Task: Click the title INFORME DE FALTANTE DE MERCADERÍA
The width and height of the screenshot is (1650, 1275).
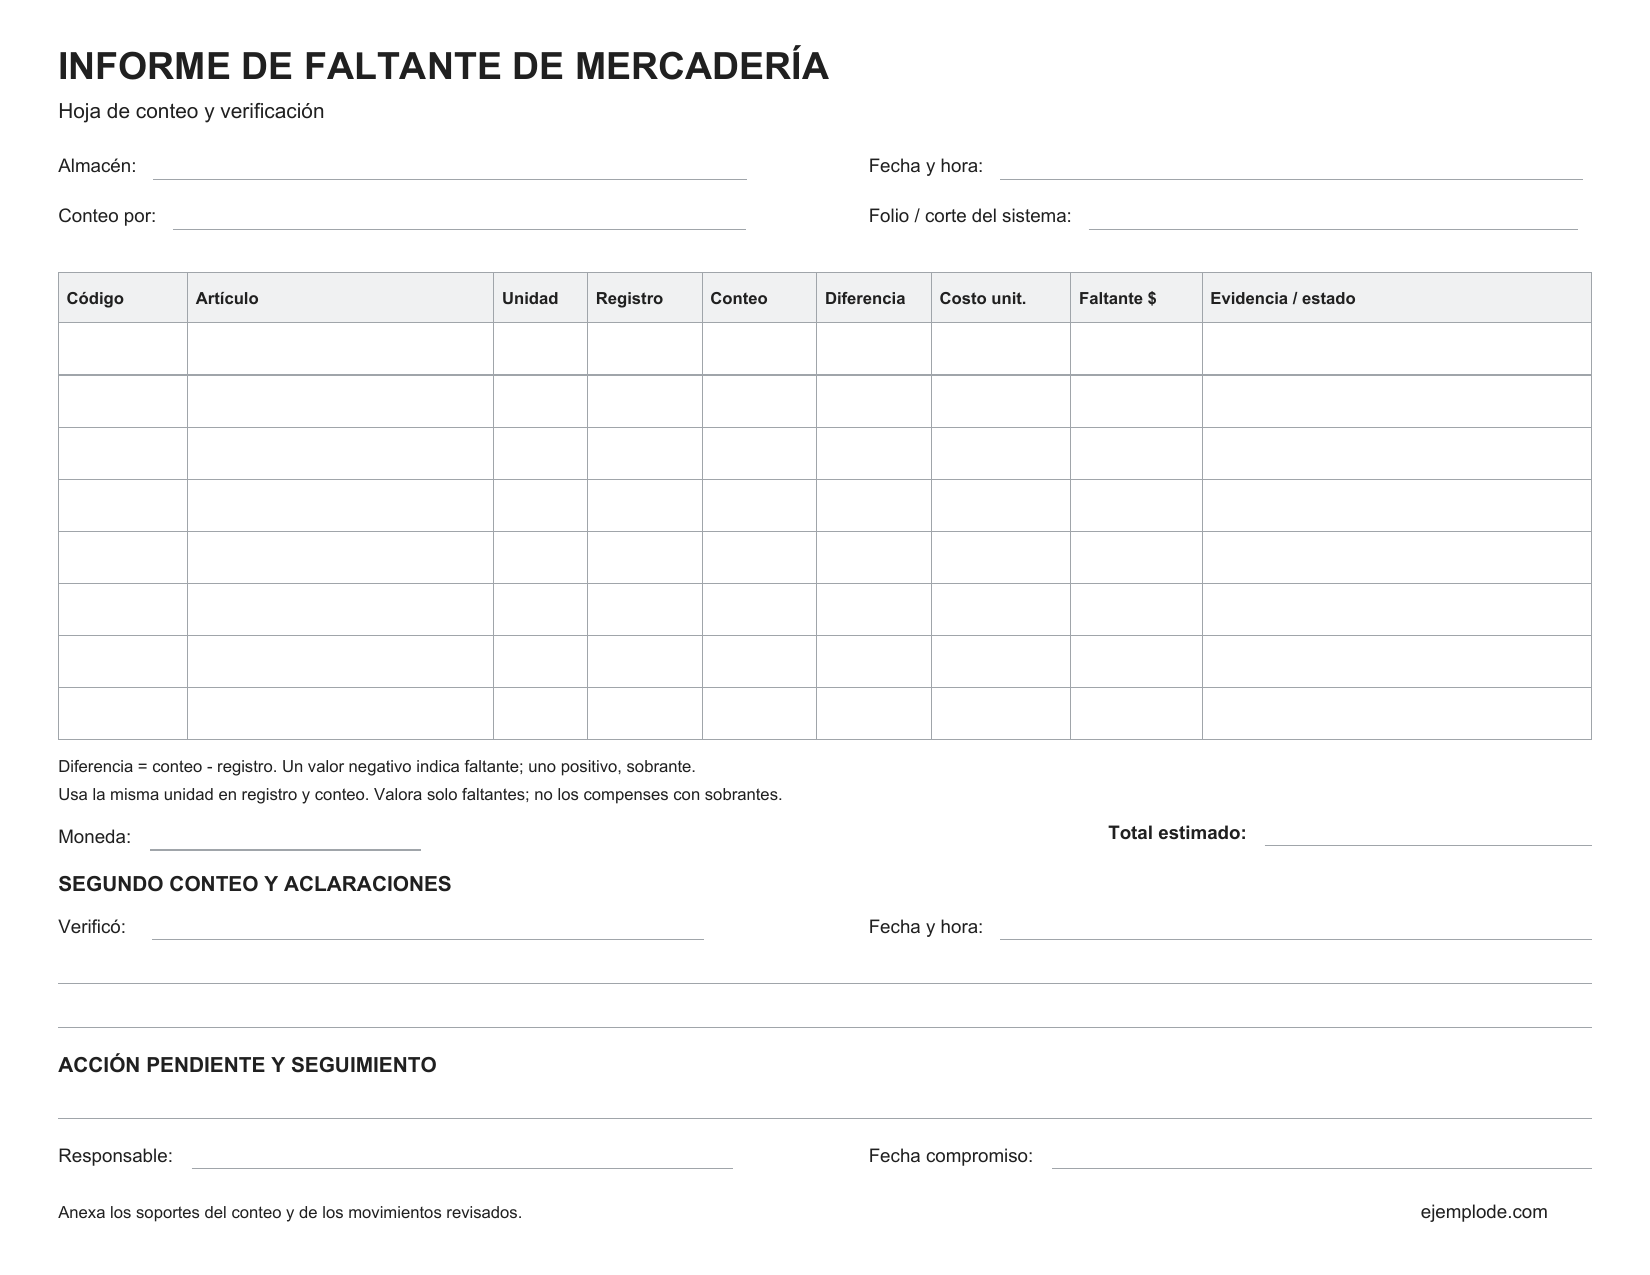Action: tap(444, 66)
